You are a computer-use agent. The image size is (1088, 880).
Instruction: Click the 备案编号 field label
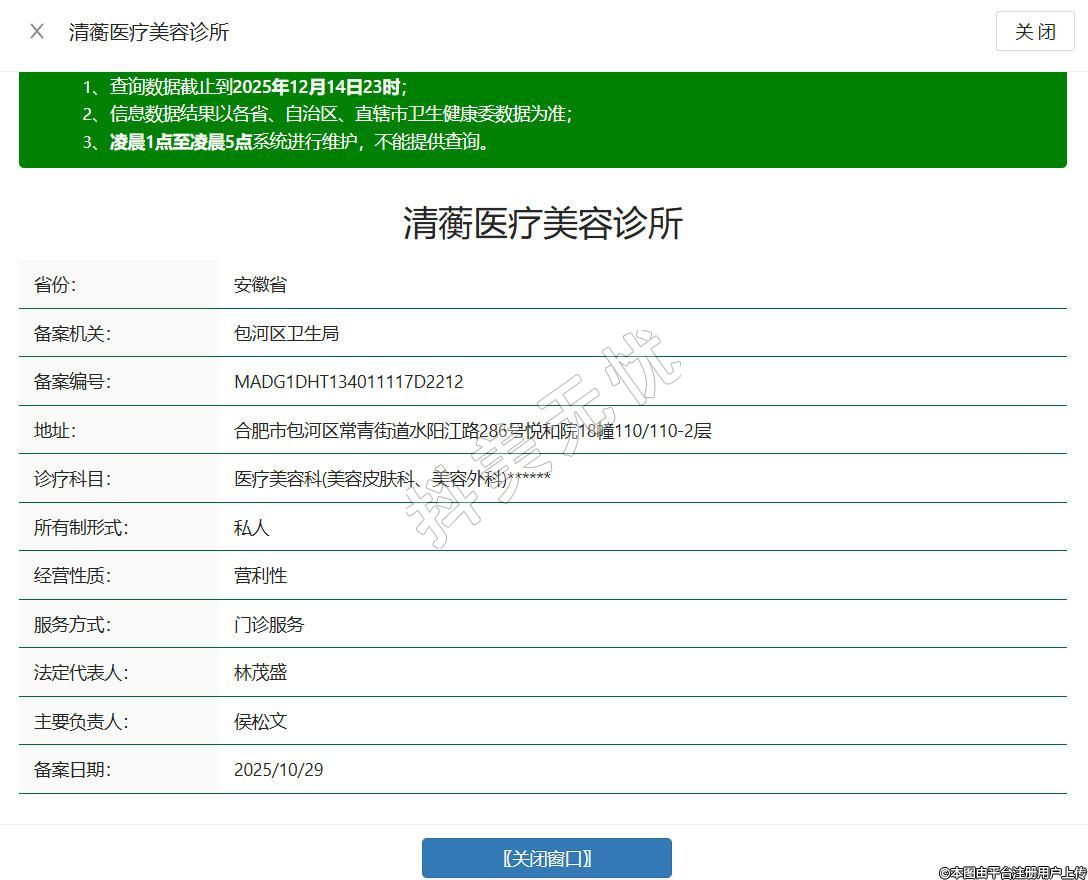72,382
